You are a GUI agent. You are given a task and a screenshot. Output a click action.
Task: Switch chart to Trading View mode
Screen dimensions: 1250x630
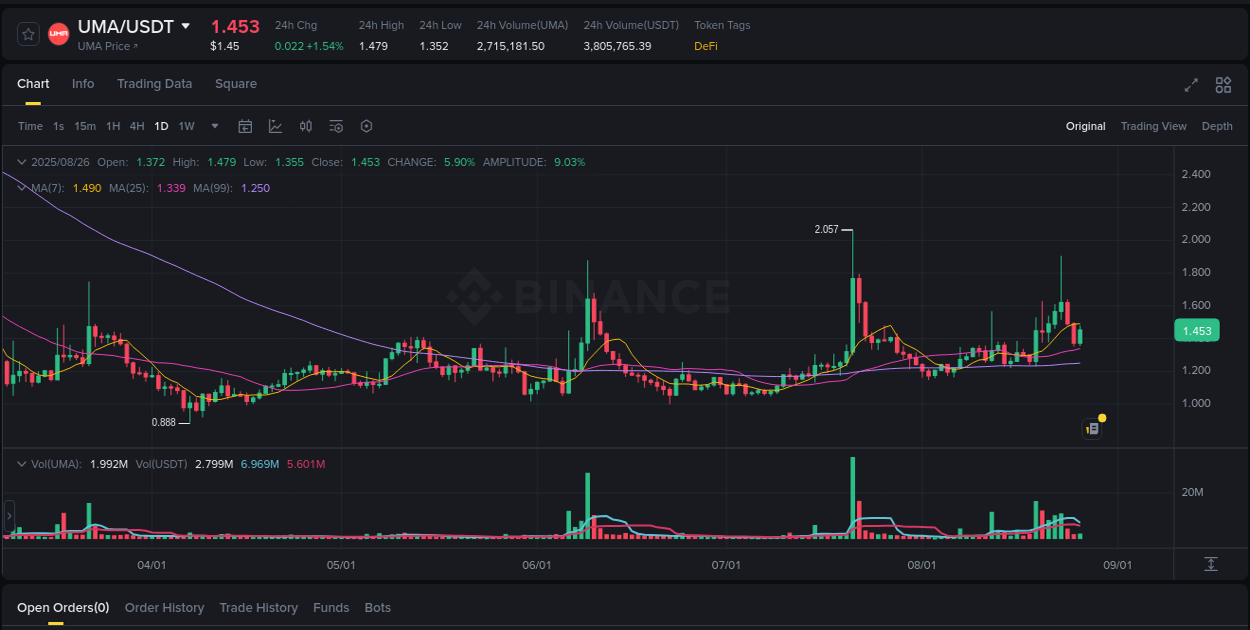pyautogui.click(x=1153, y=126)
